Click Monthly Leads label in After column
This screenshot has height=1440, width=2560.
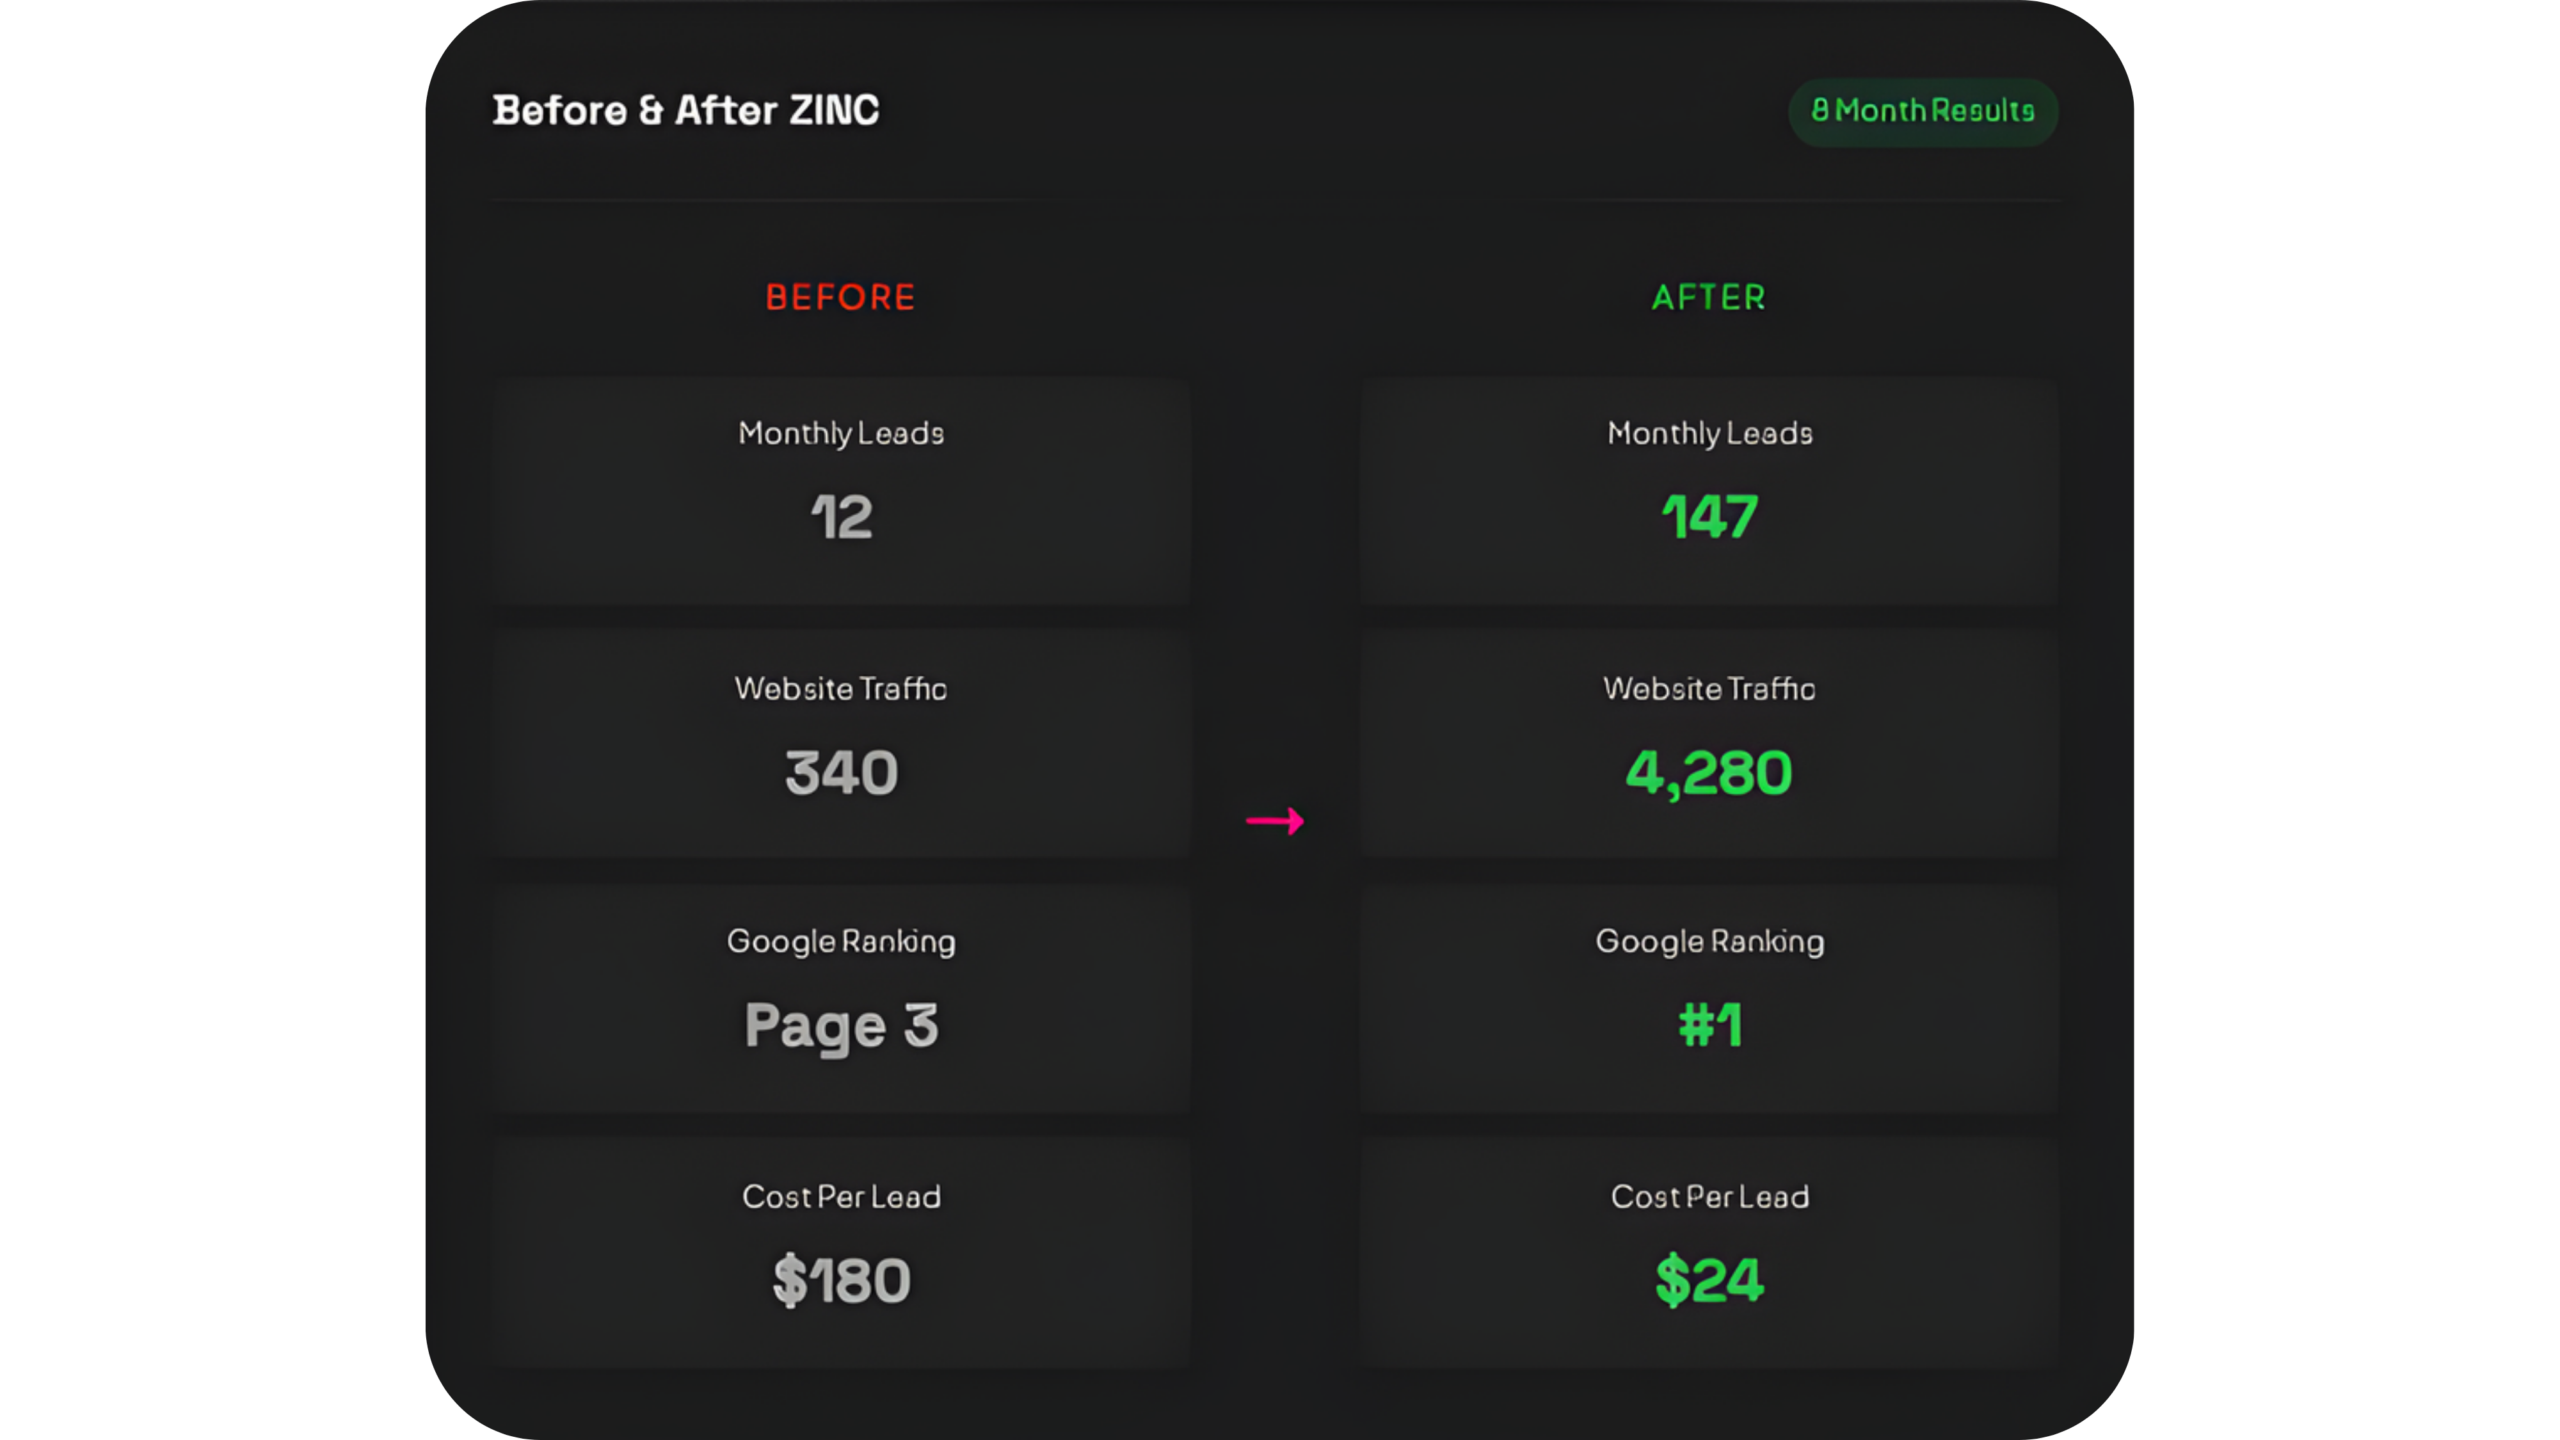[x=1709, y=433]
